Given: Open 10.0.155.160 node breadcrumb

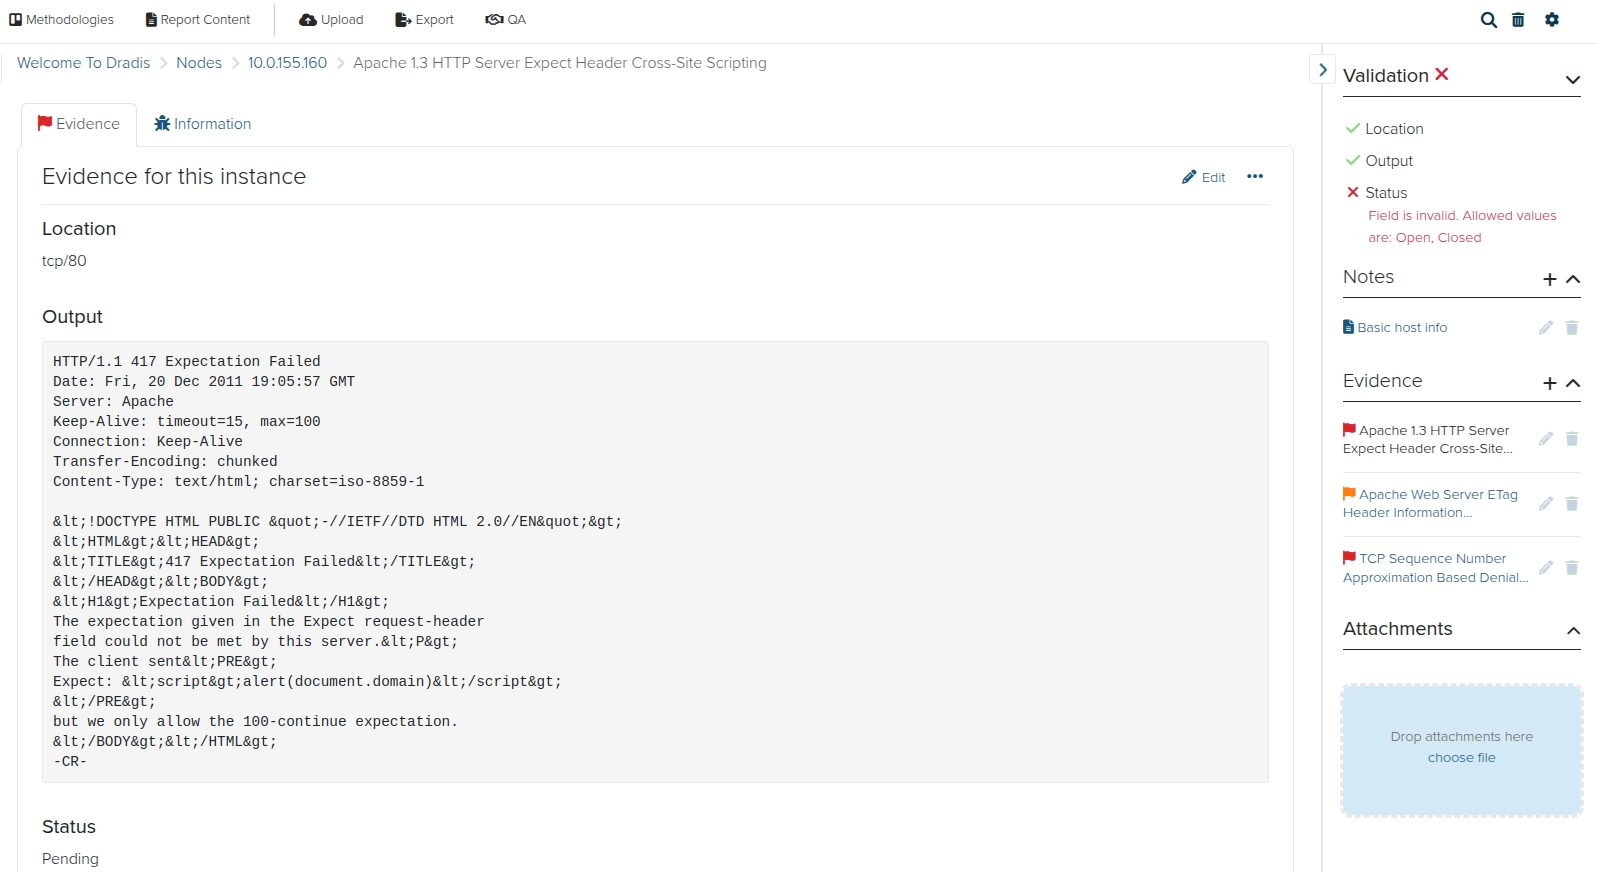Looking at the screenshot, I should point(287,63).
